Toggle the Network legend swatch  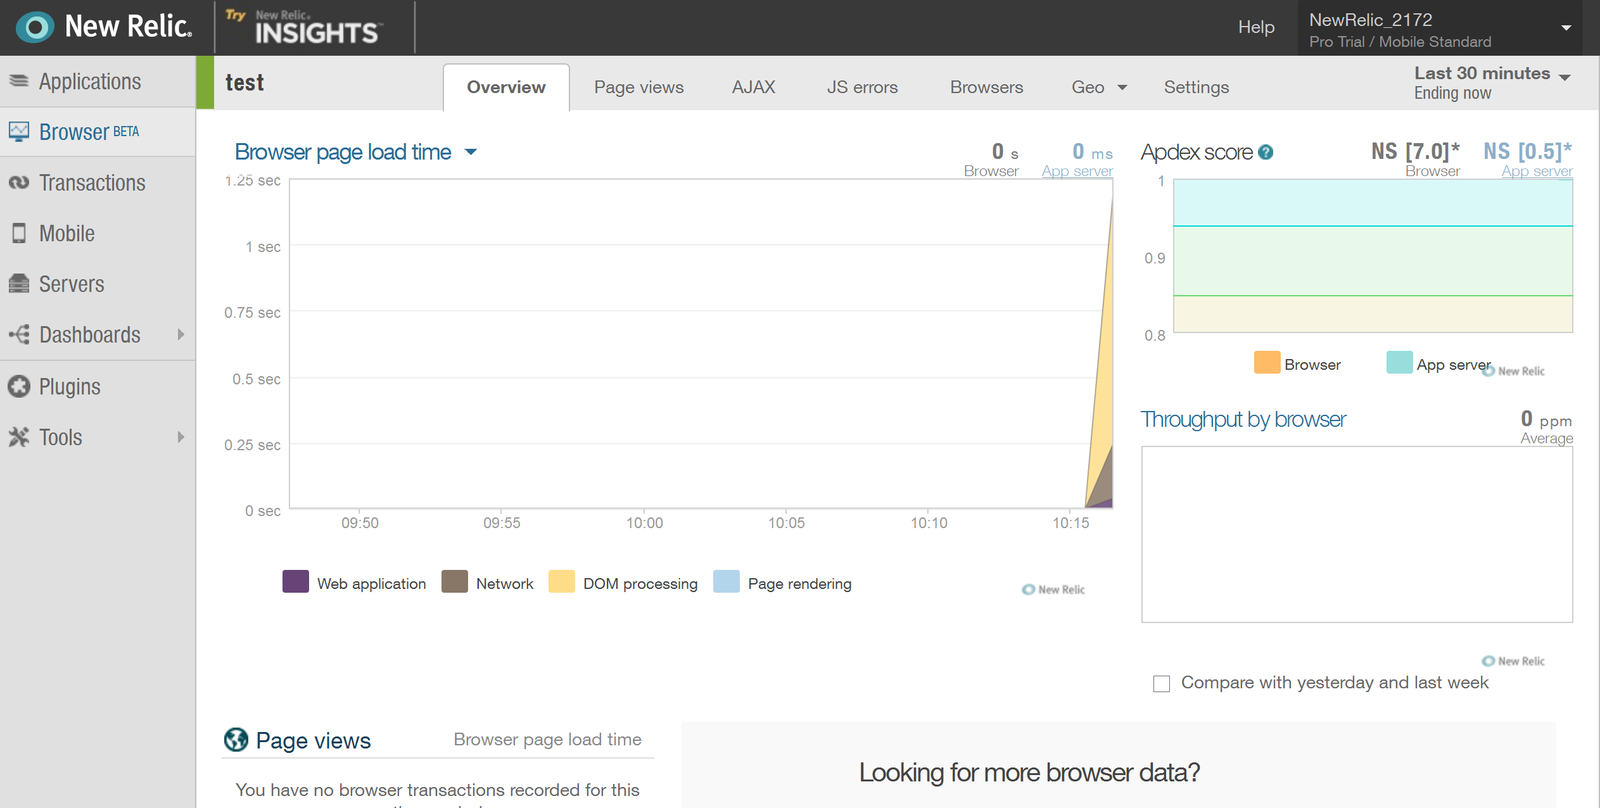coord(455,582)
